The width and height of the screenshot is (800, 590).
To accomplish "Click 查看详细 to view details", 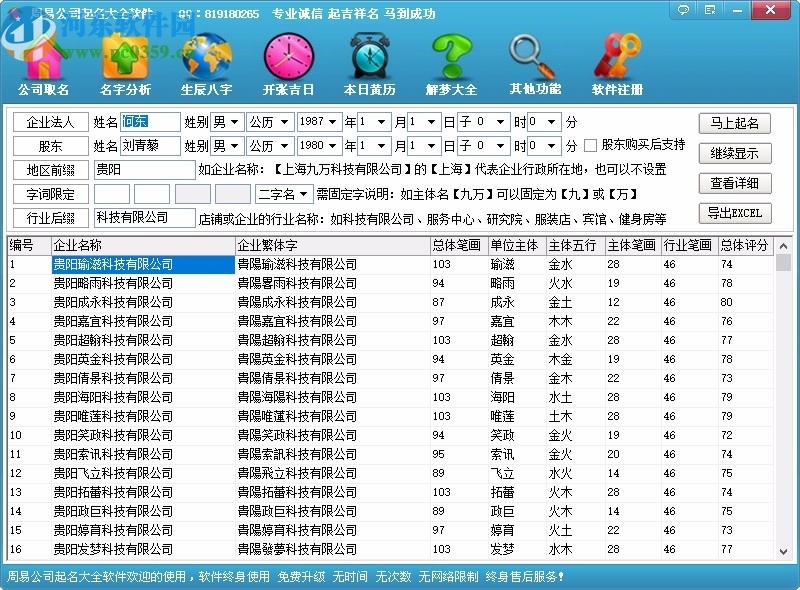I will 736,184.
